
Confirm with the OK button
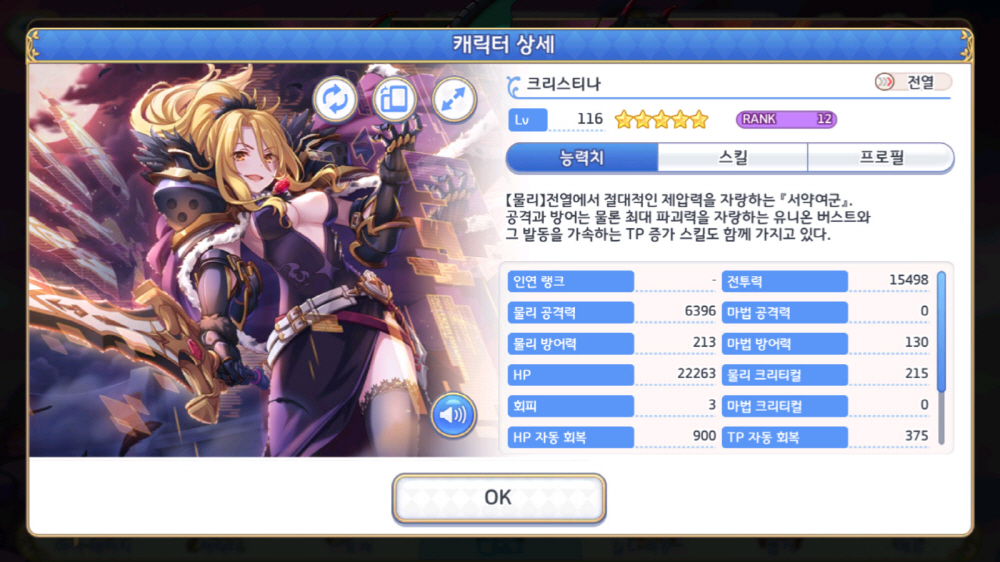499,498
